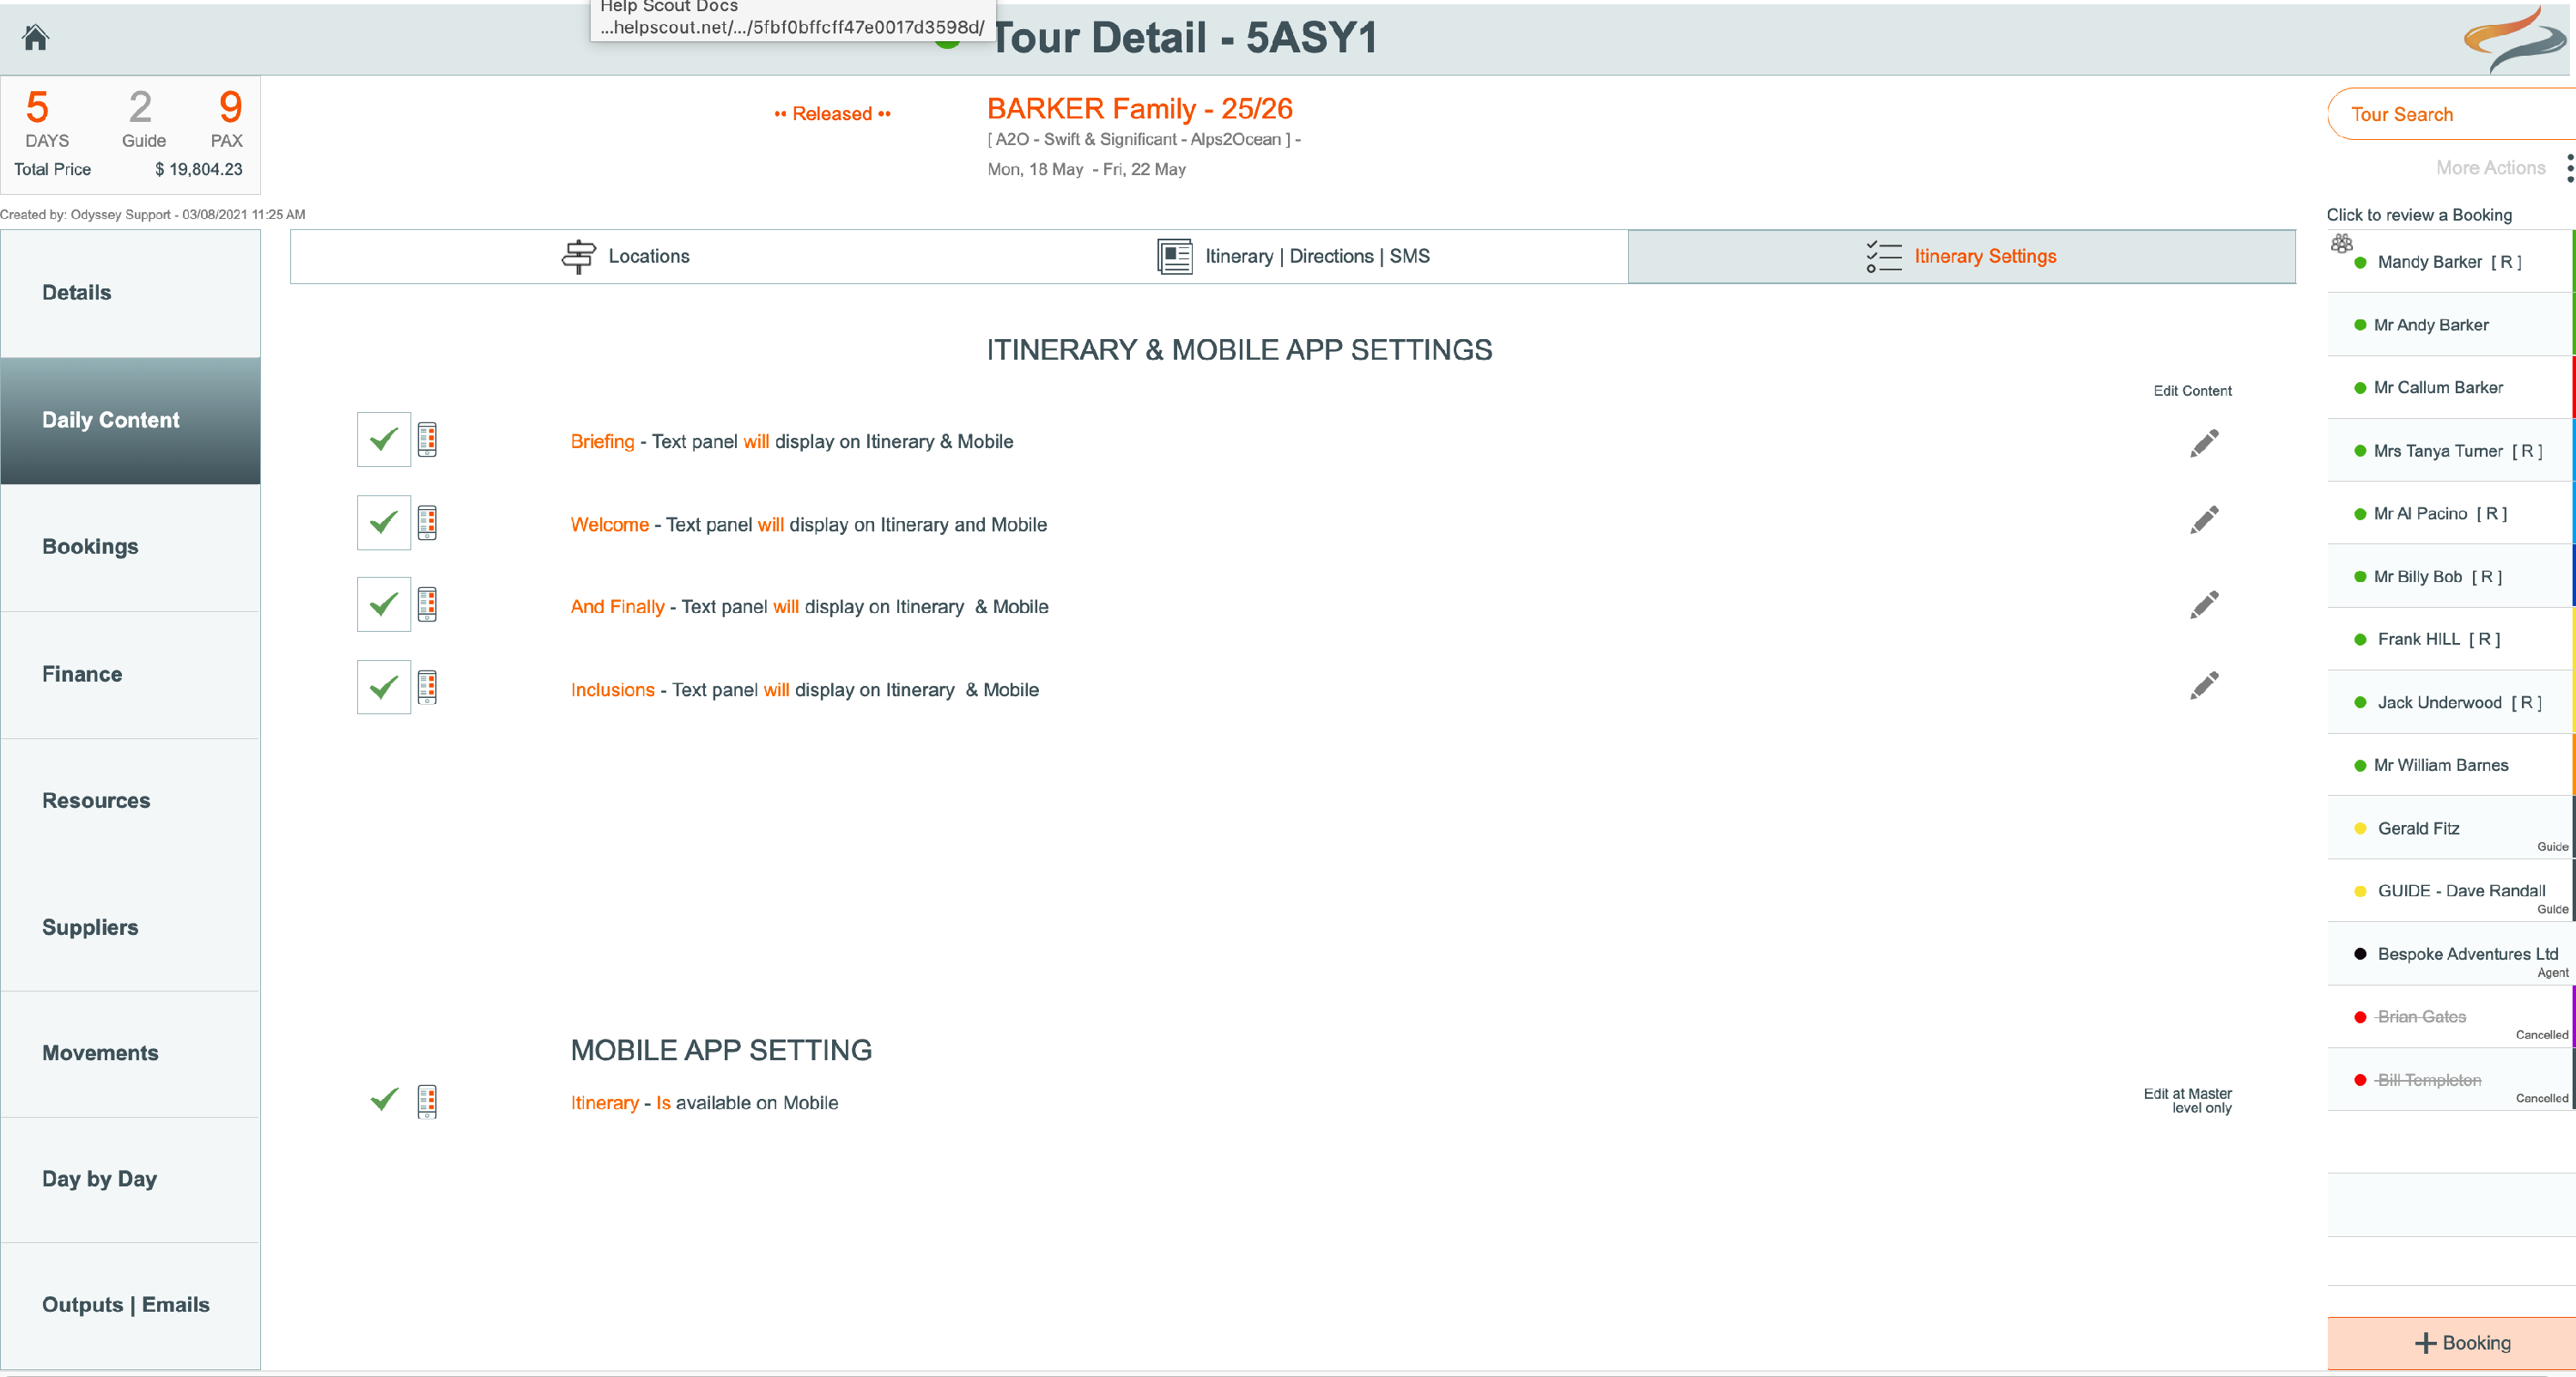Open Gerald Fitz guide booking
The height and width of the screenshot is (1377, 2576).
2450,828
